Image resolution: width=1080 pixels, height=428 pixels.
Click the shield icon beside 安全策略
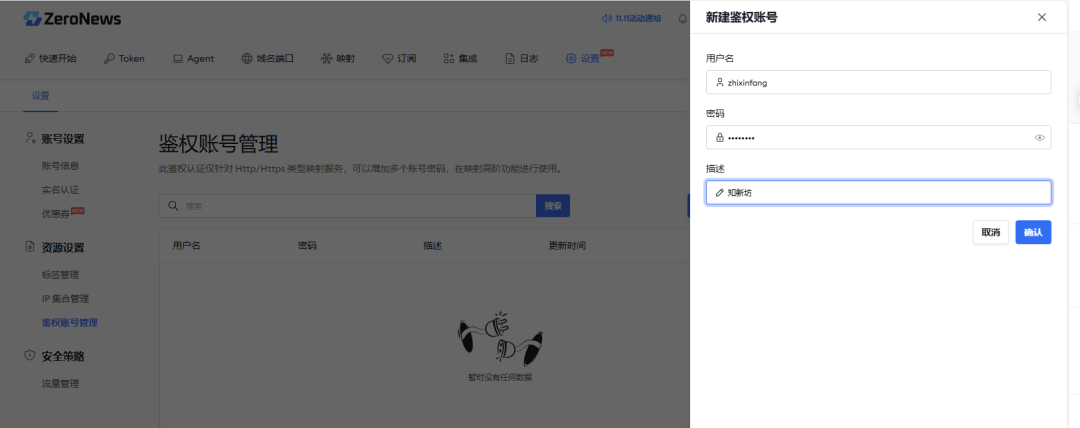click(30, 356)
